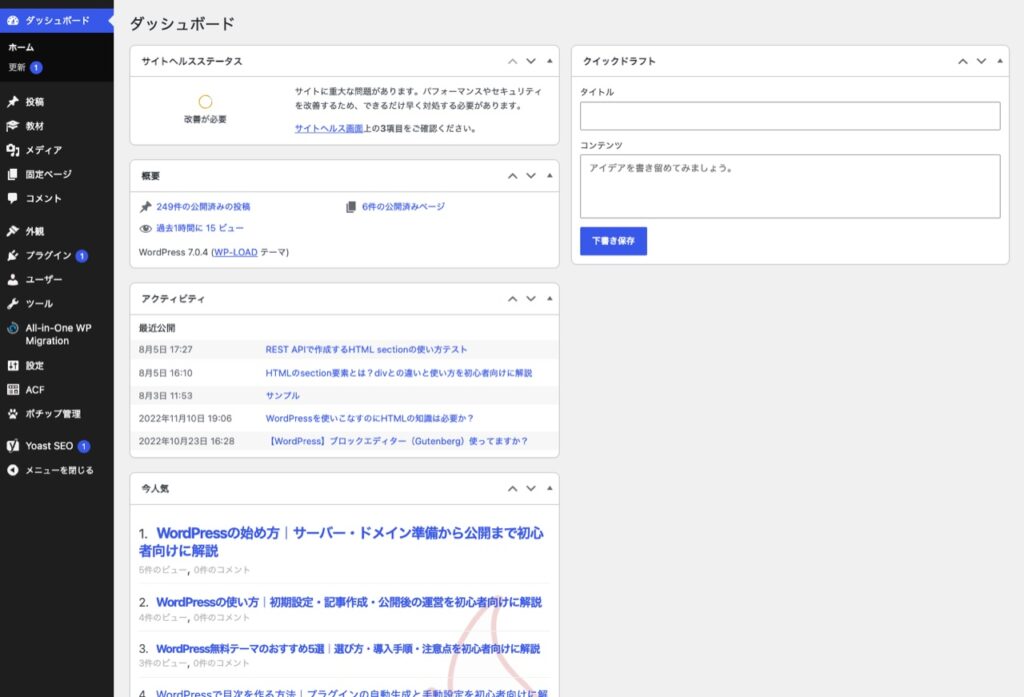Collapse the 今人気 panel
Viewport: 1024px width, 697px height.
point(549,488)
